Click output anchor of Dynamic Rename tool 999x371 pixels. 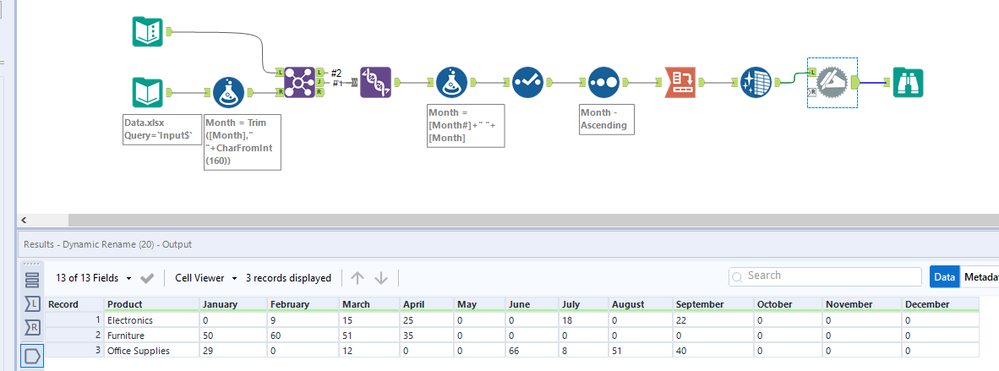click(854, 82)
